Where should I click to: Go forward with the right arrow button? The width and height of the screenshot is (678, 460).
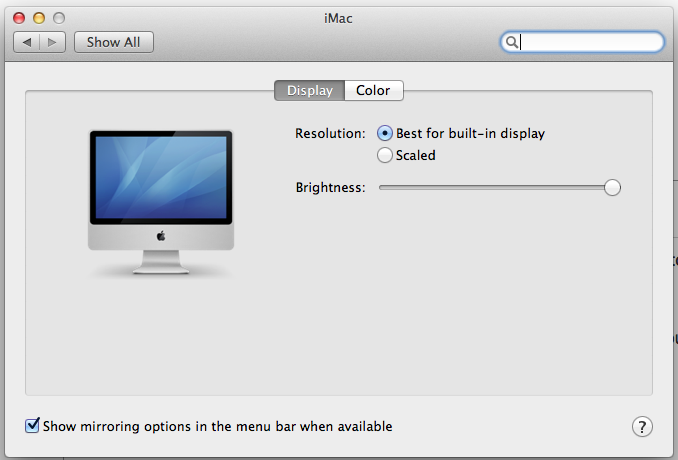pyautogui.click(x=52, y=42)
